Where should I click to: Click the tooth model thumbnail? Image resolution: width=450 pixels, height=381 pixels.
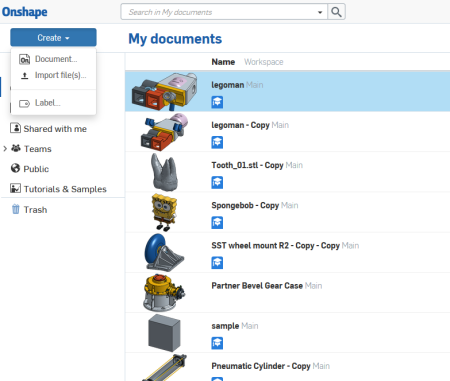pos(164,172)
